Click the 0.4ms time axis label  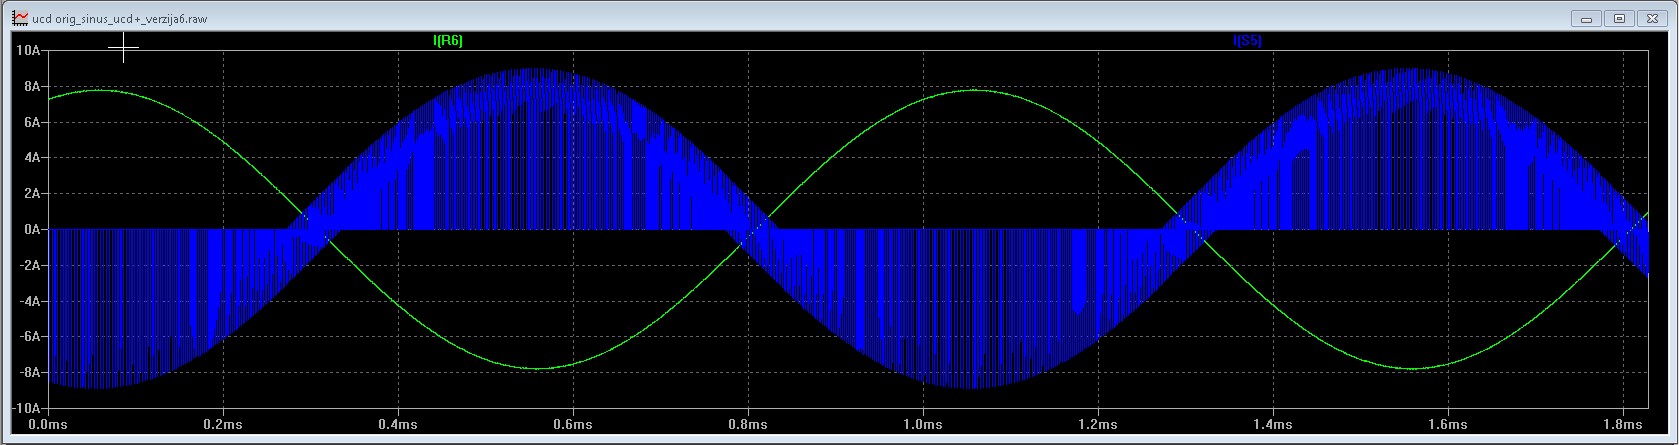[398, 424]
